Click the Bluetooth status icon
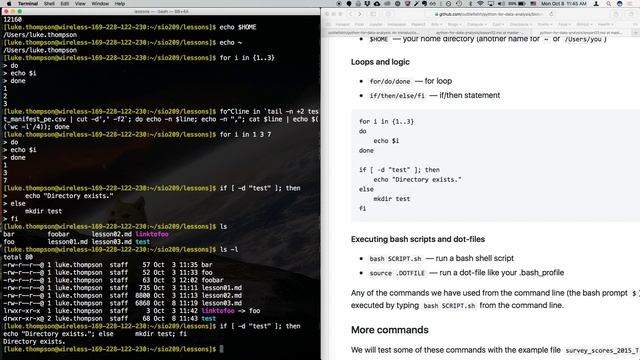The width and height of the screenshot is (640, 360). [471, 4]
